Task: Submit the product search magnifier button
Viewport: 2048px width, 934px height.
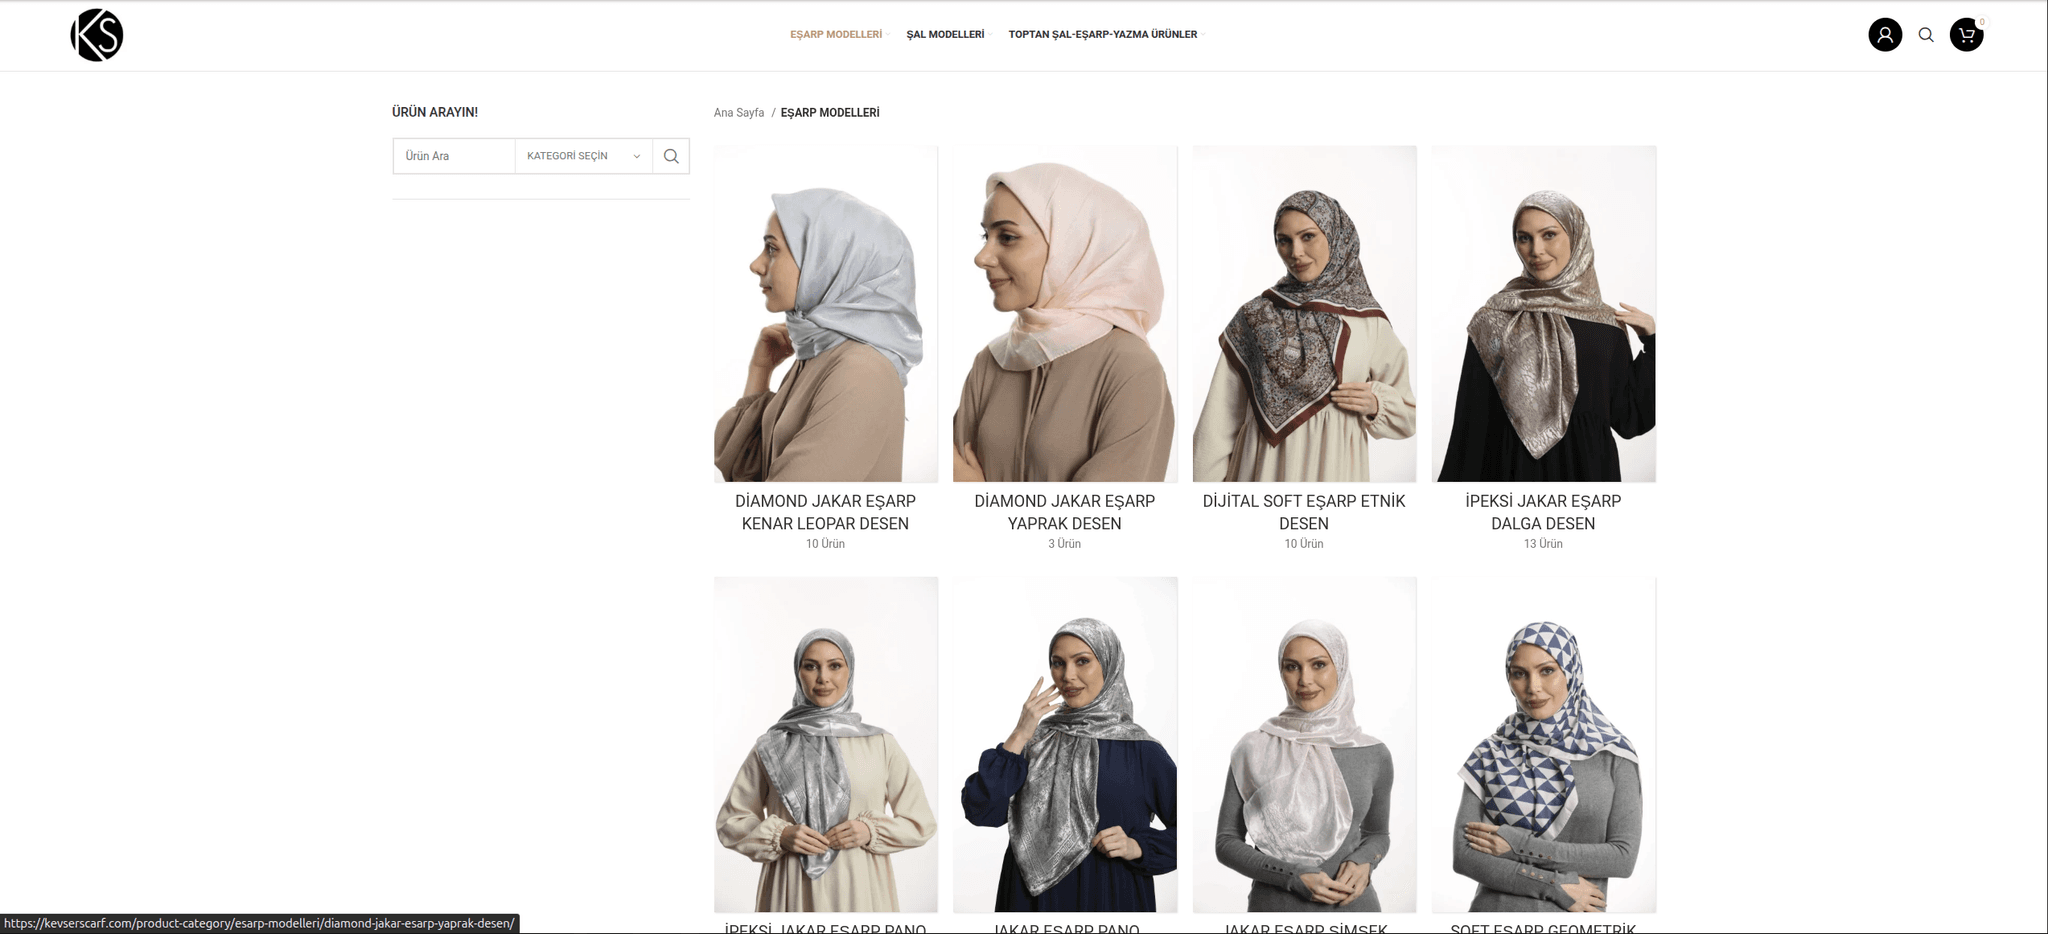Action: (671, 156)
